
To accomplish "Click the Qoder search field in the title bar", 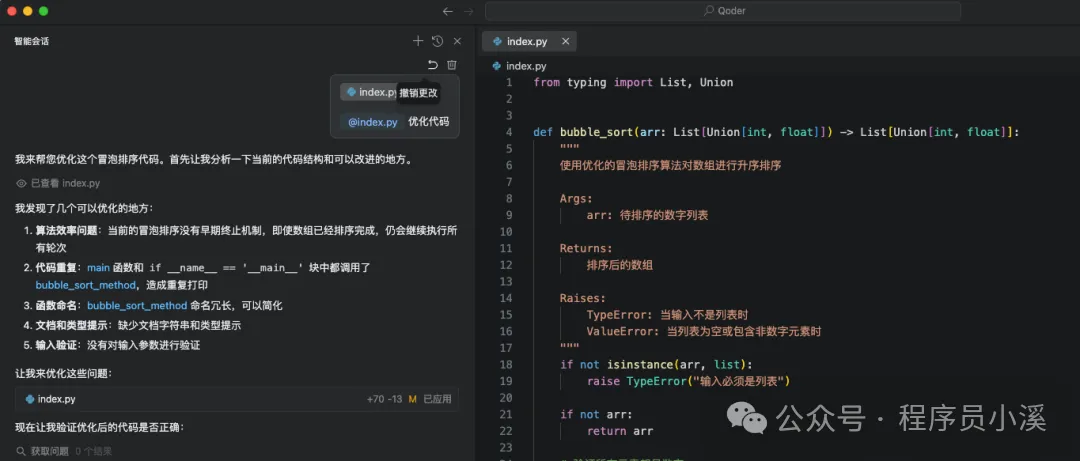I will click(x=723, y=11).
